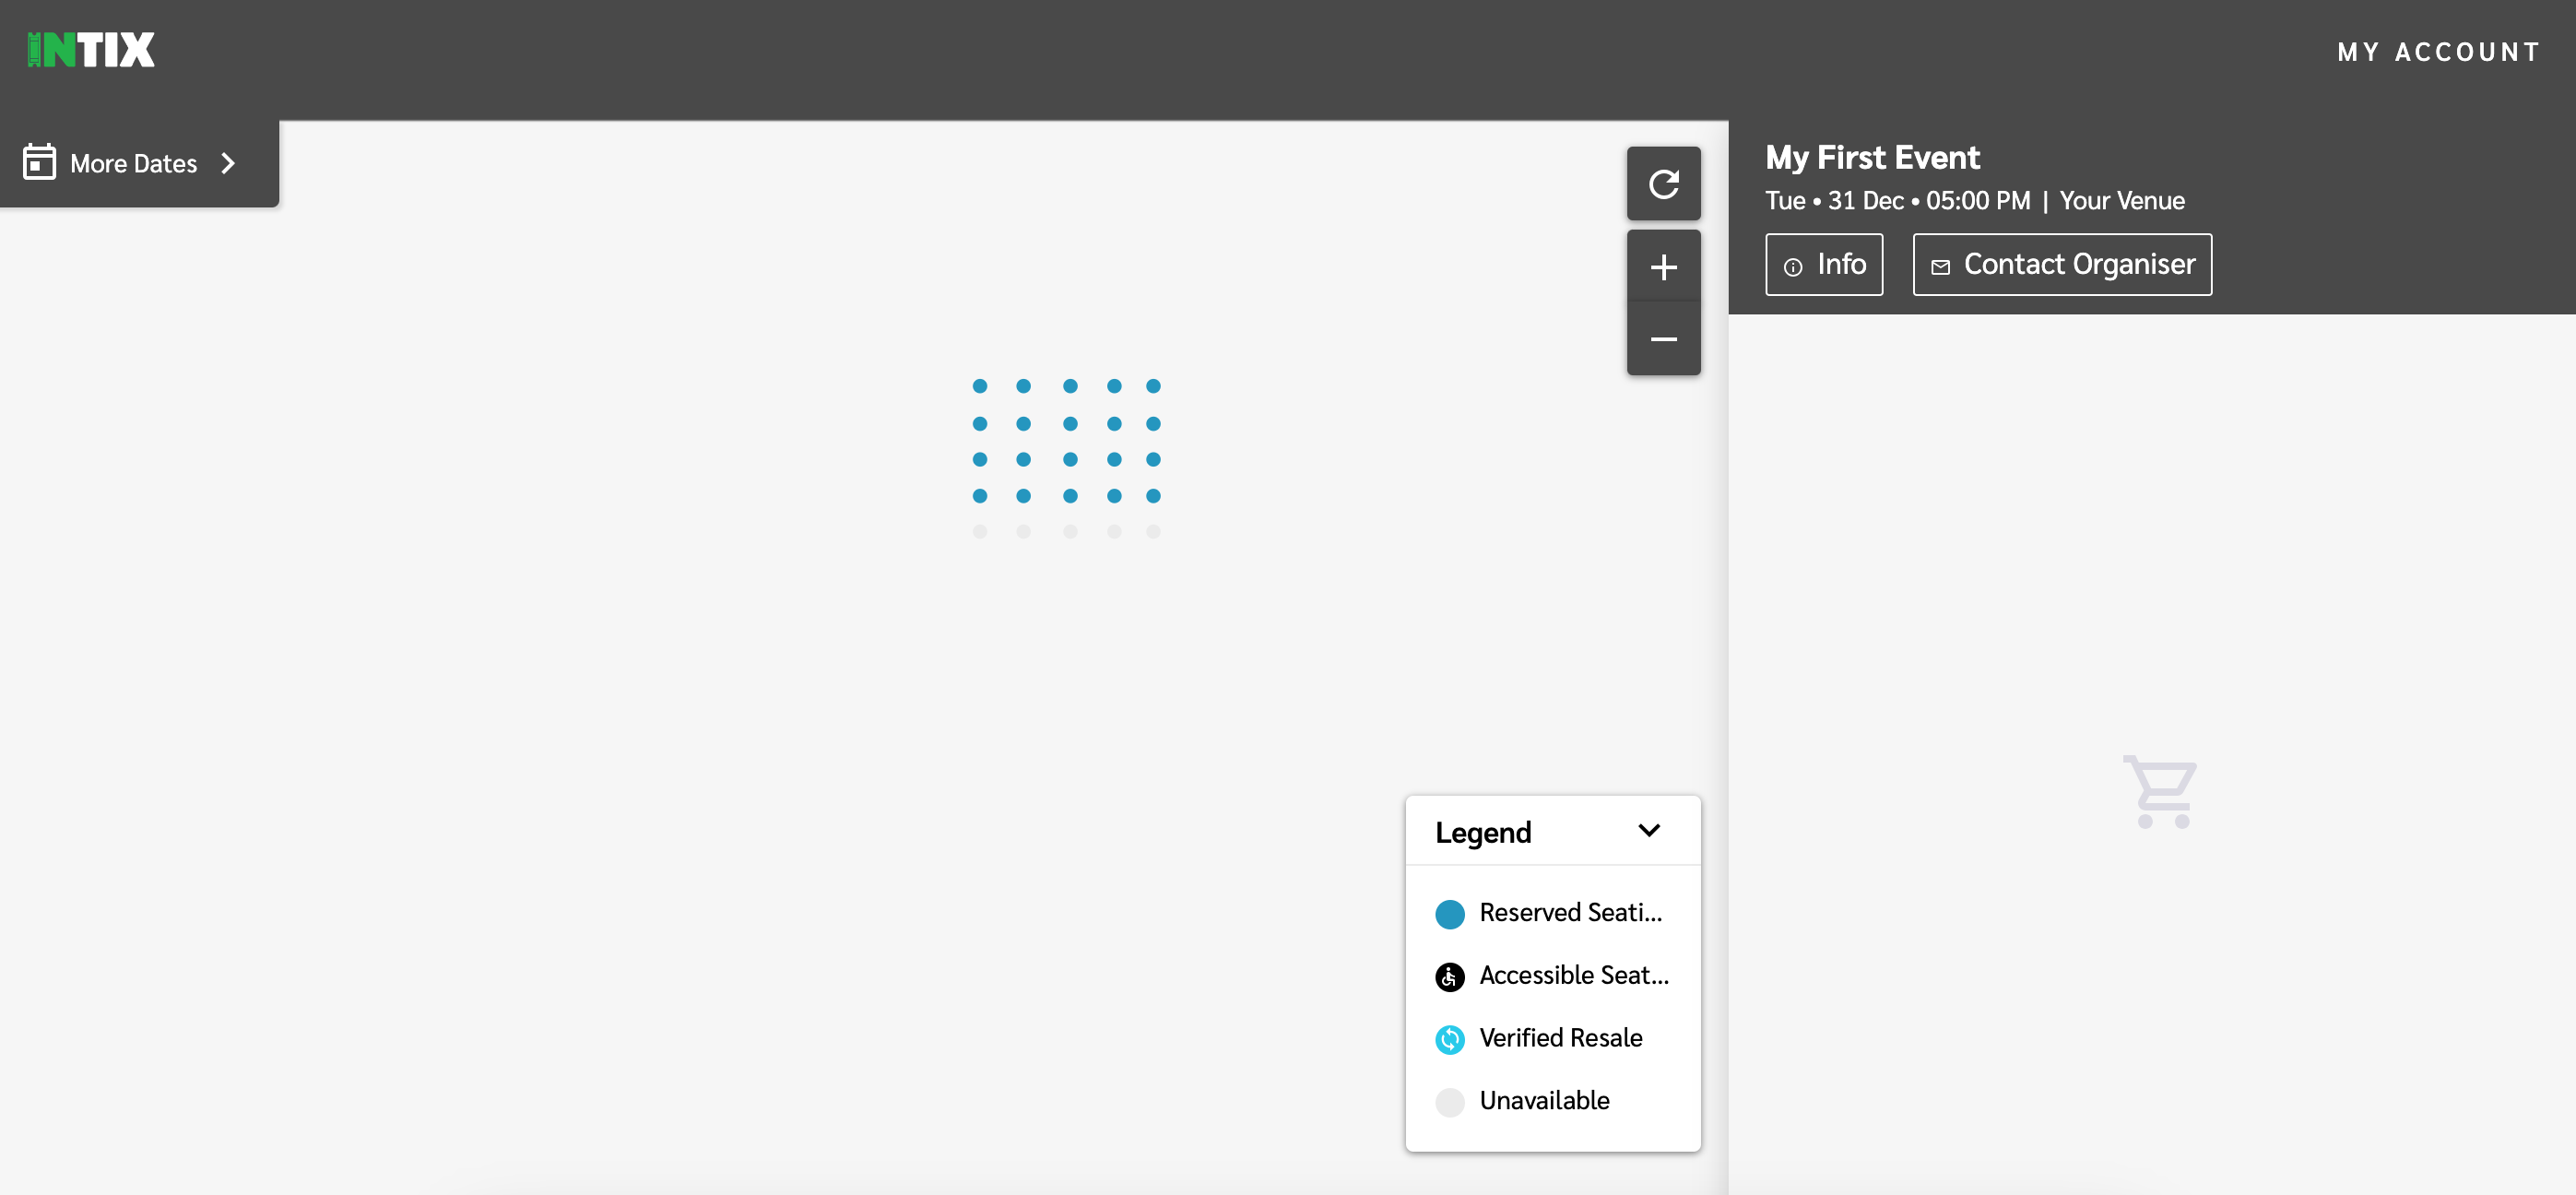
Task: Toggle the calendar icon for More Dates
Action: (x=40, y=161)
